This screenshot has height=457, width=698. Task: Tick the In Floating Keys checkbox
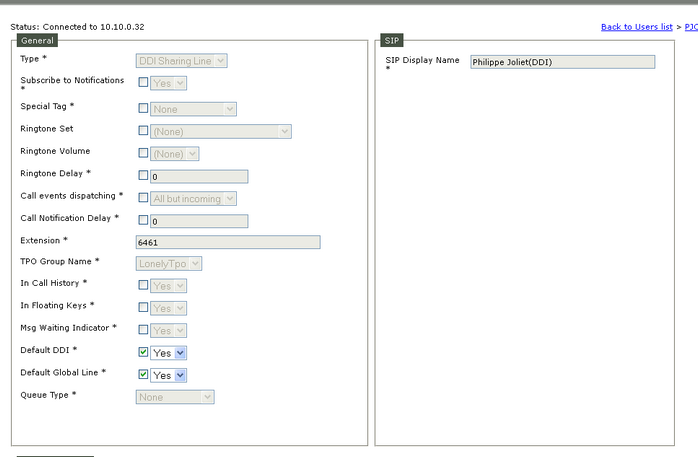[143, 307]
